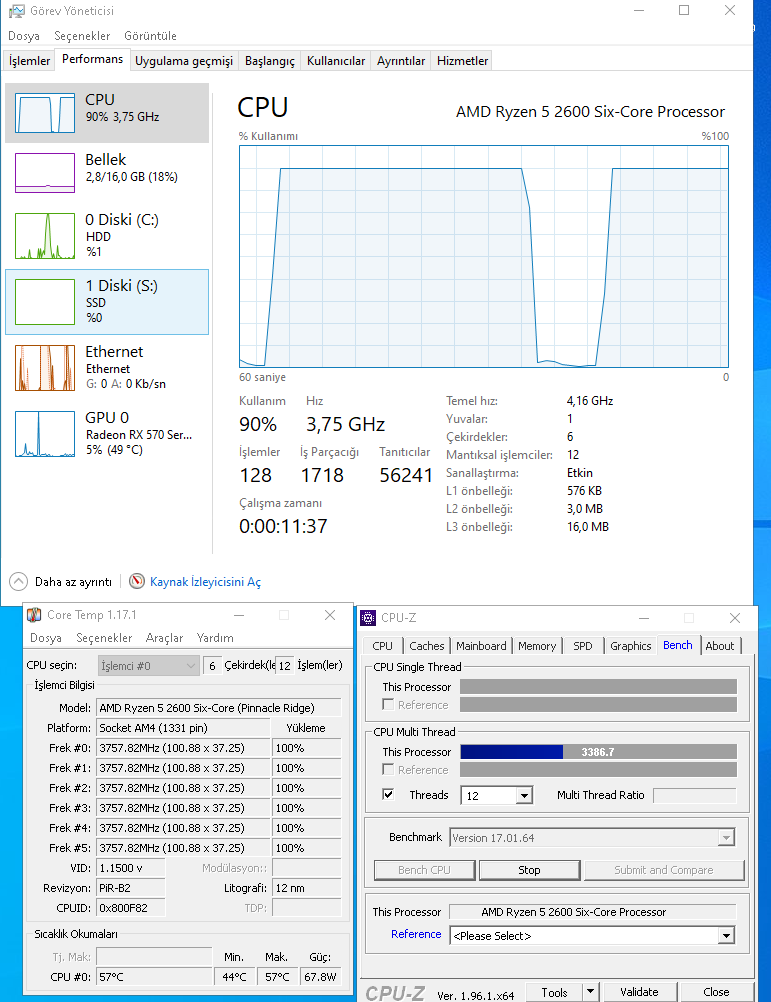Viewport: 771px width, 1002px height.
Task: Click the Task Manager title bar icon
Action: (x=17, y=11)
